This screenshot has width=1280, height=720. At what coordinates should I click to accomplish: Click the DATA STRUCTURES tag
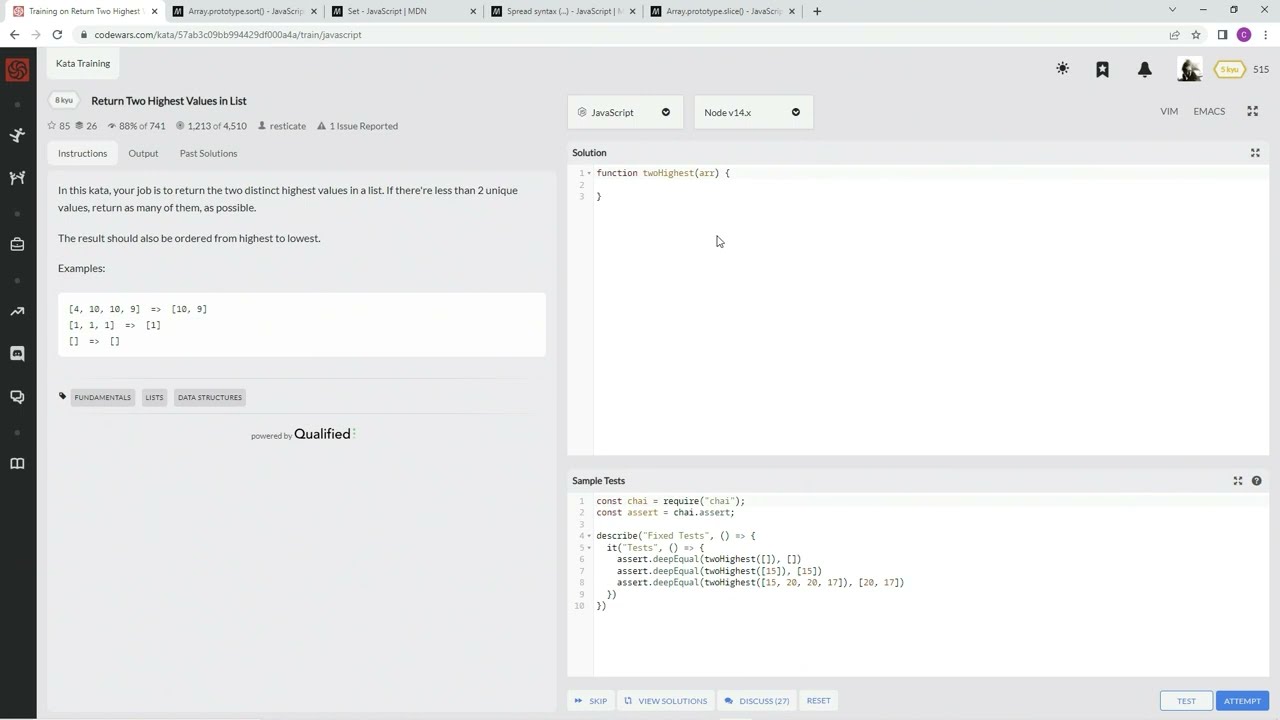pos(210,398)
